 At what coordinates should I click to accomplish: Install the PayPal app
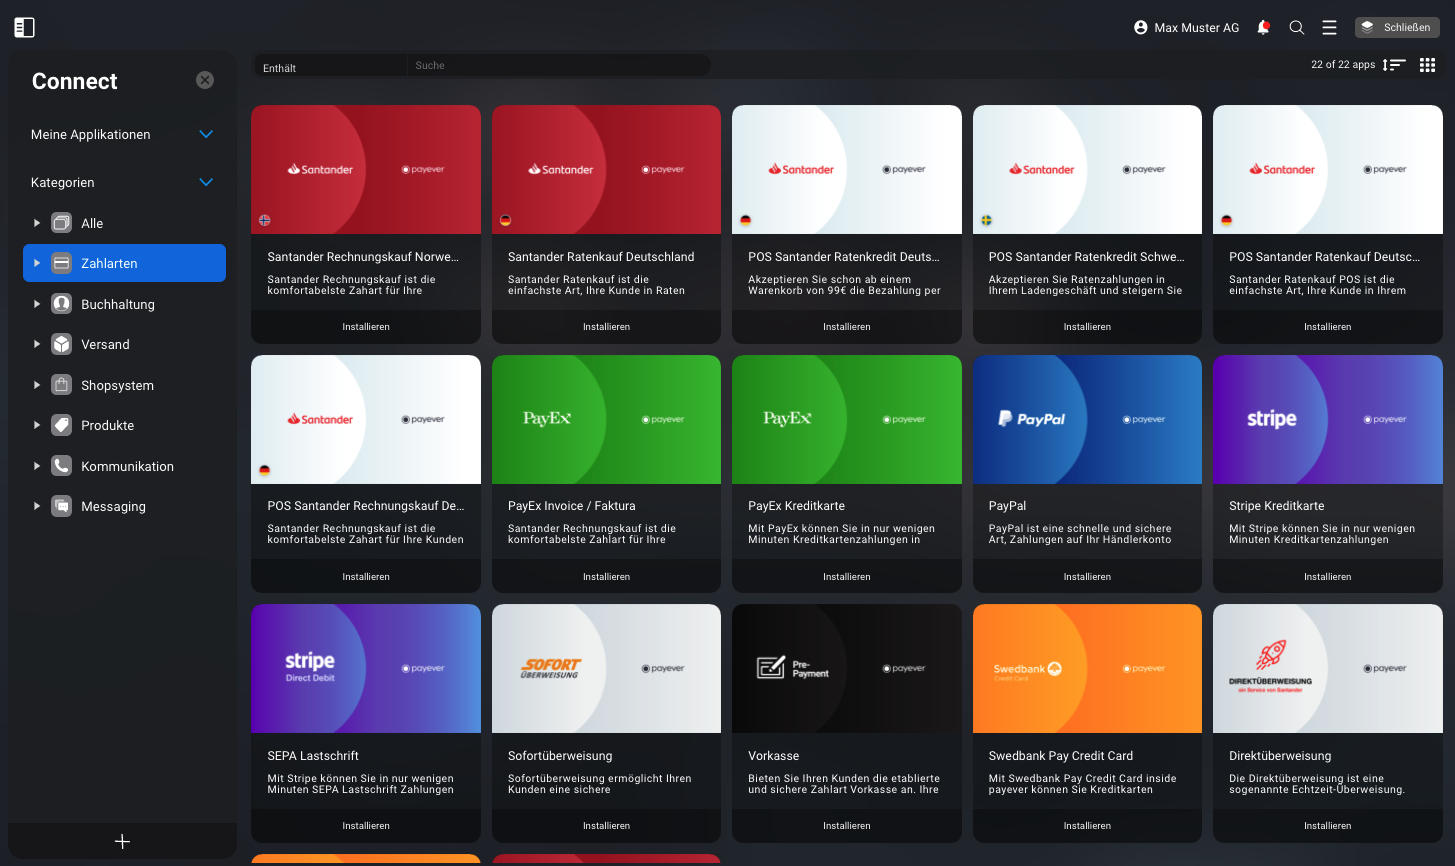tap(1087, 577)
